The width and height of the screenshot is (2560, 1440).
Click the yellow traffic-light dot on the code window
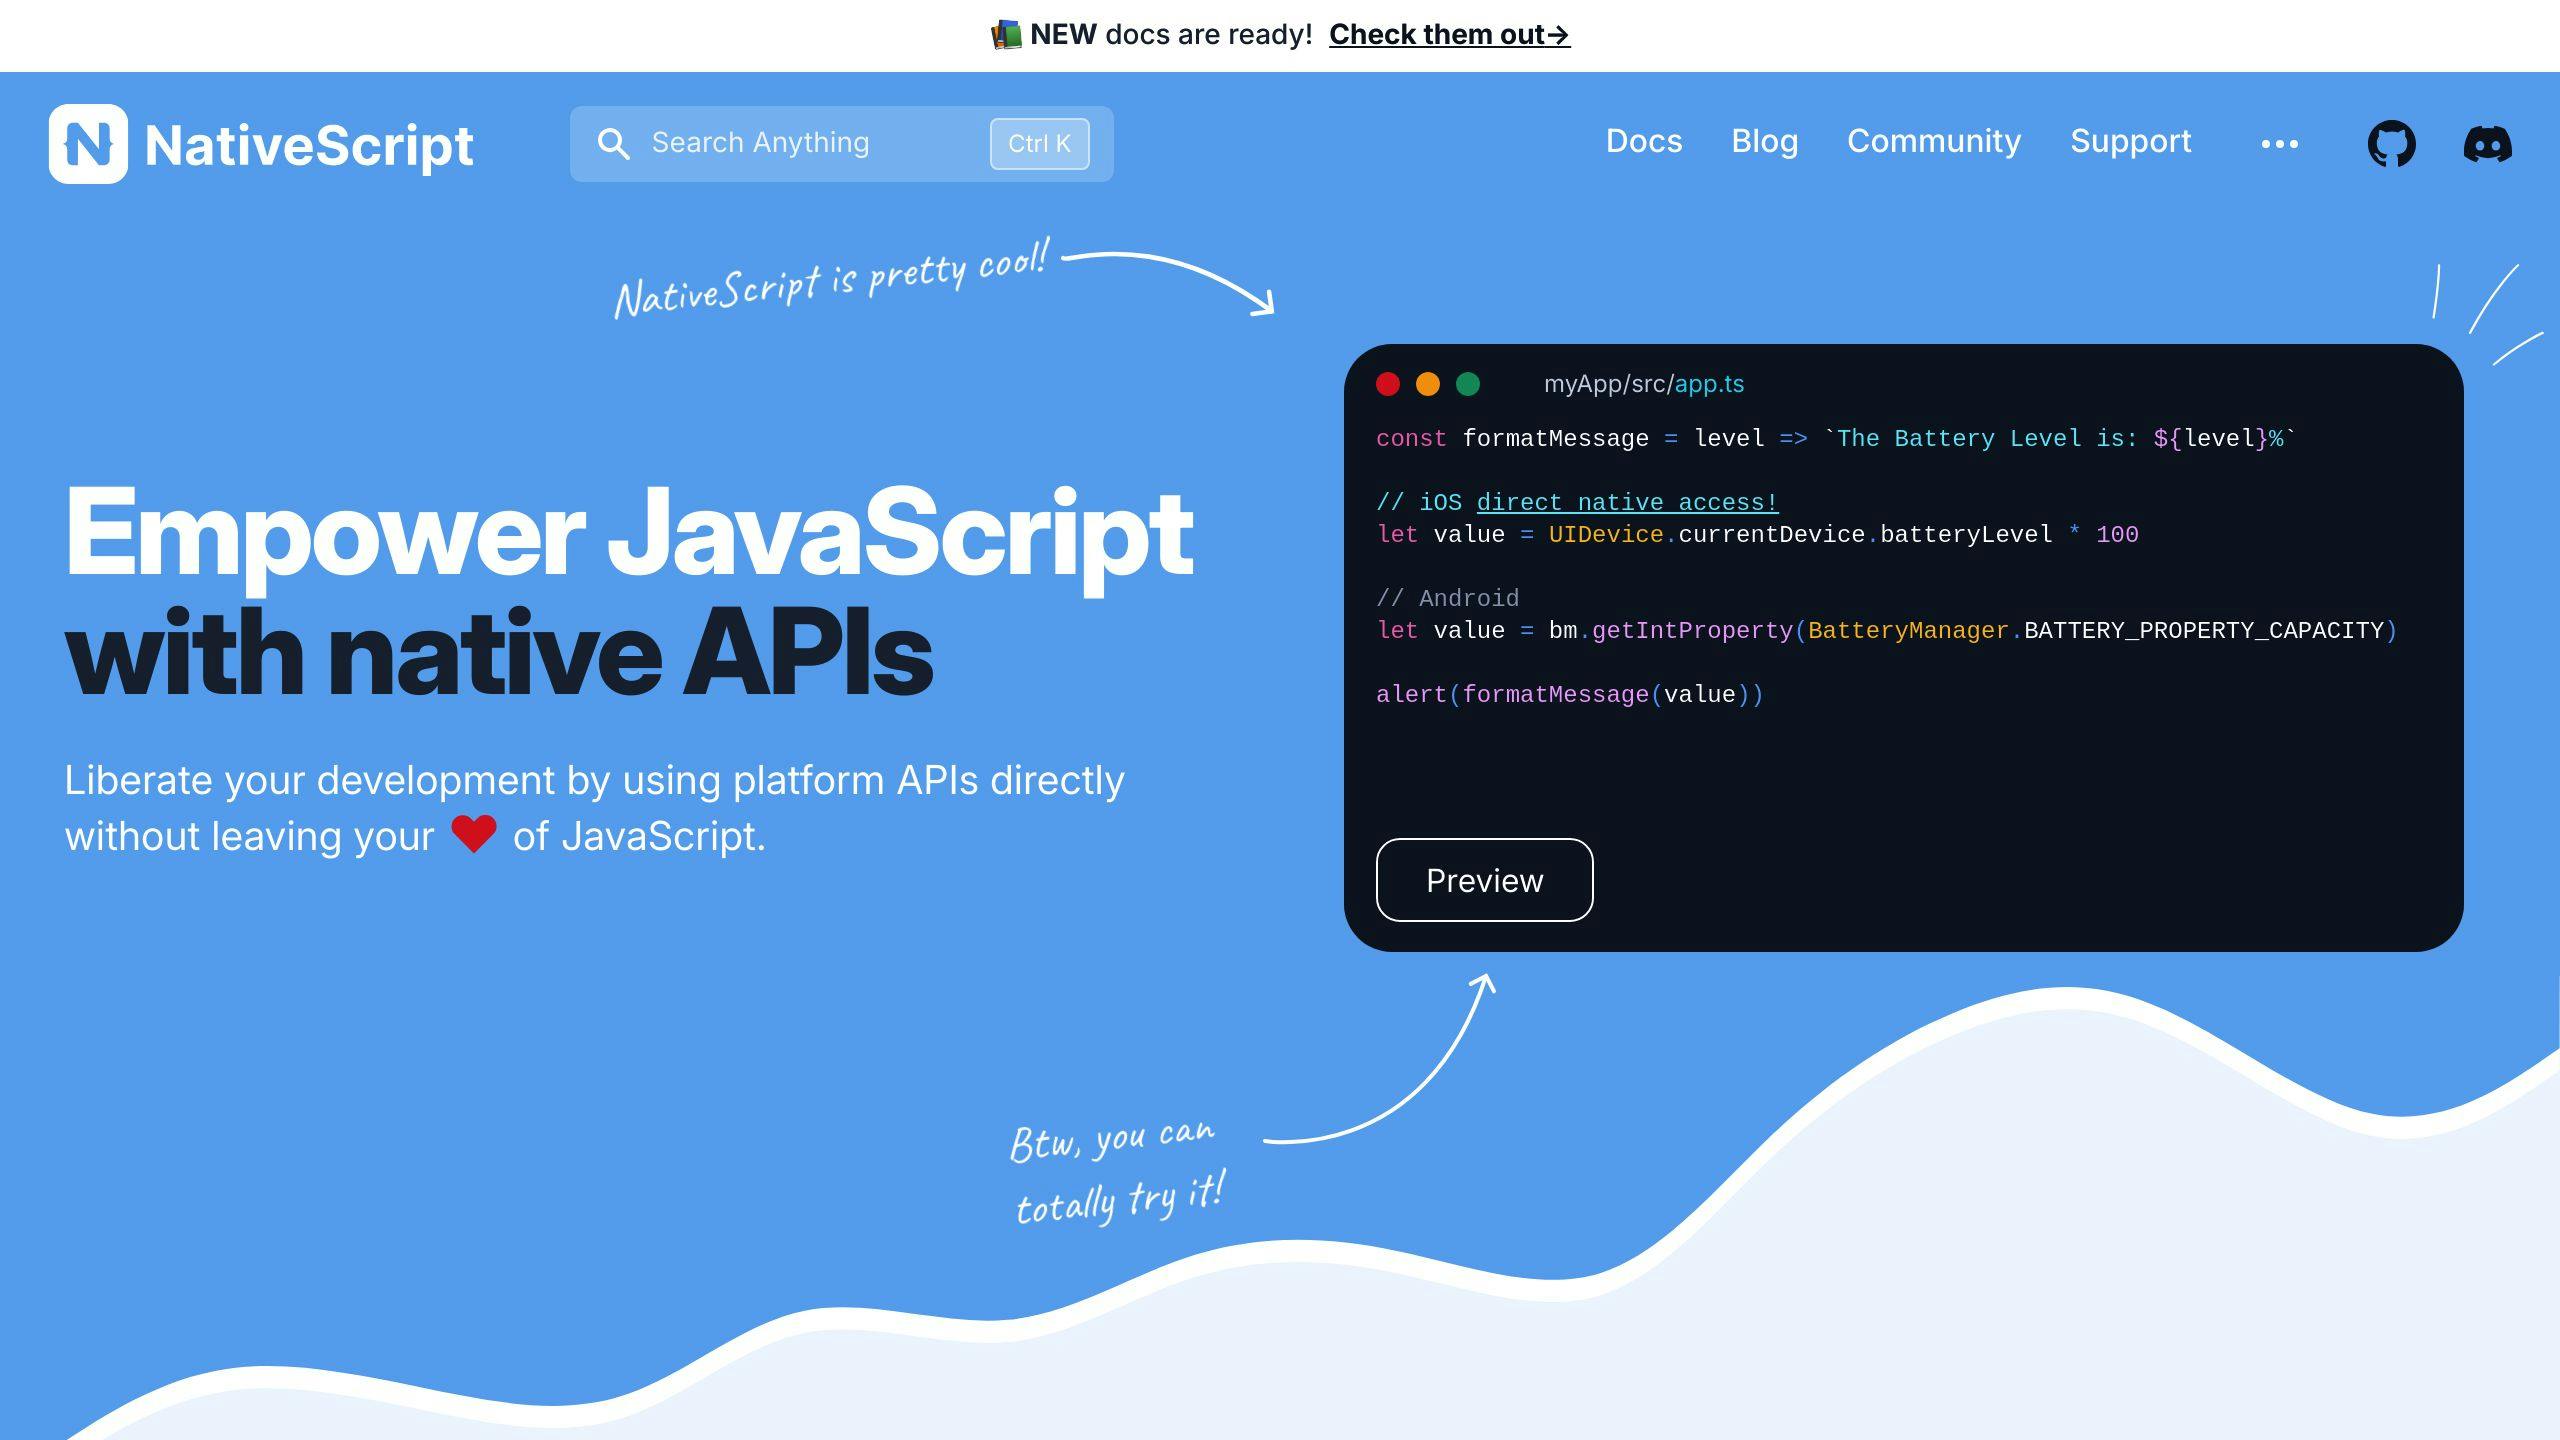(1428, 383)
